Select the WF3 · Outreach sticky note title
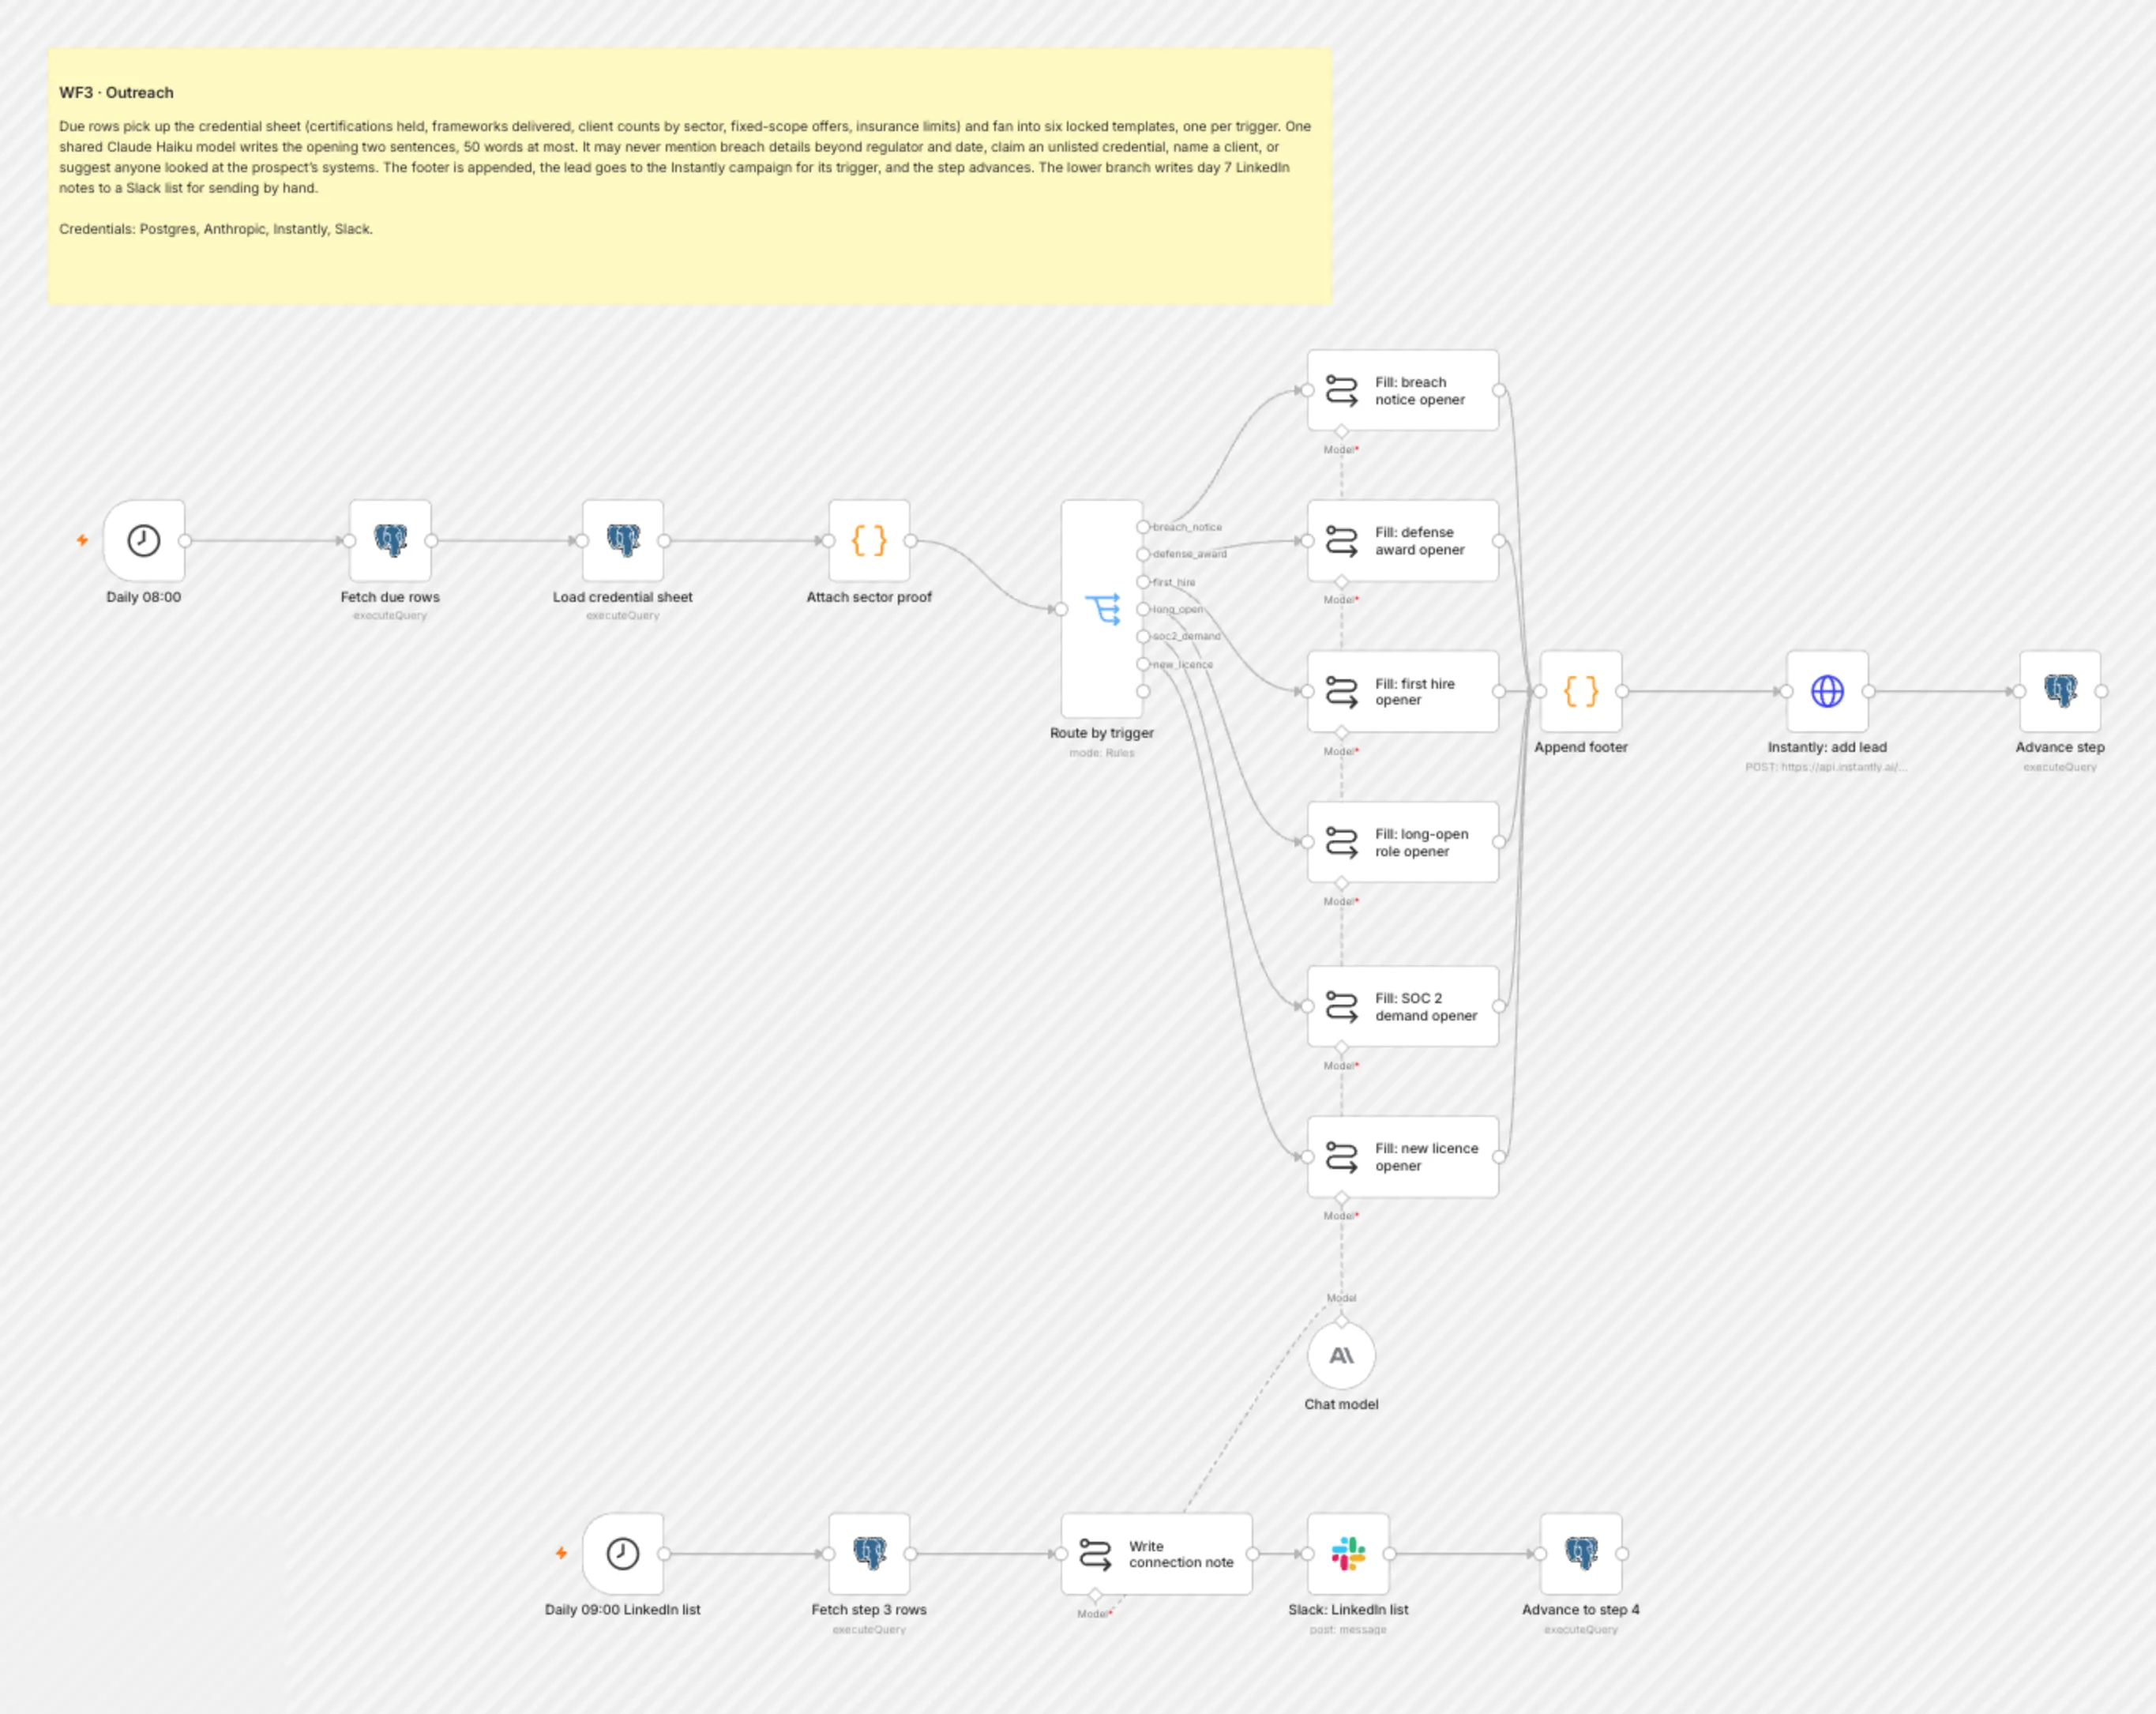Screen dimensions: 2156x1714 [116, 92]
